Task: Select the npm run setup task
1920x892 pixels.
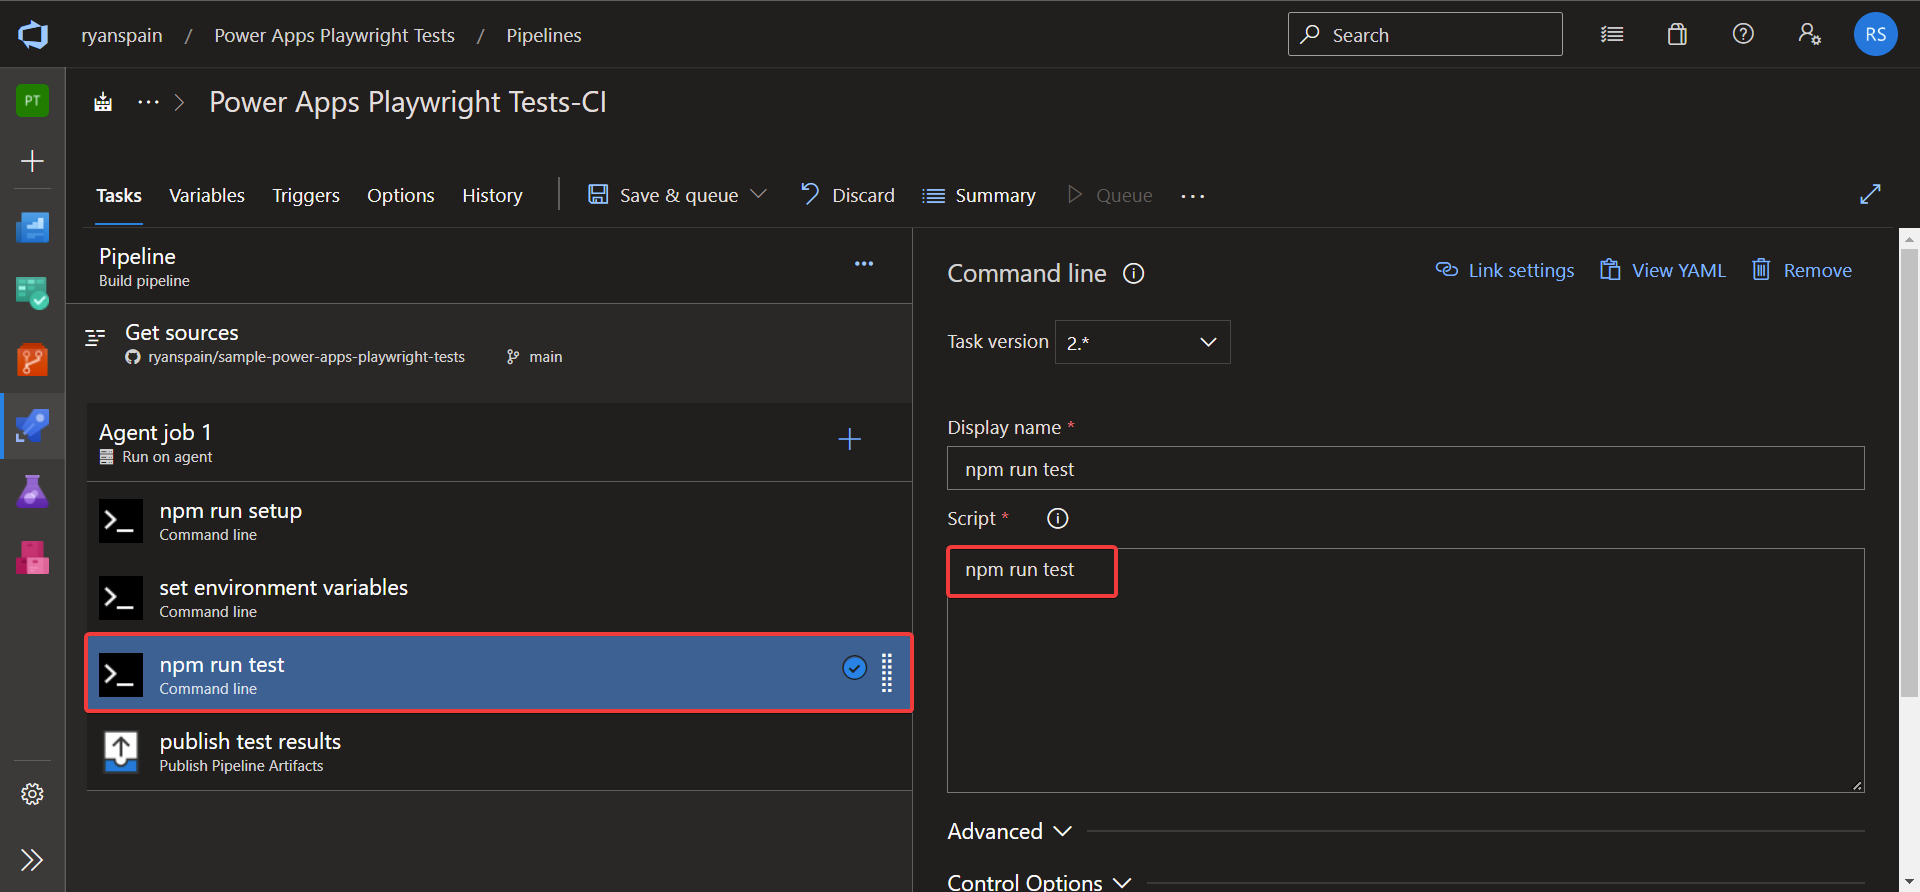Action: 499,520
